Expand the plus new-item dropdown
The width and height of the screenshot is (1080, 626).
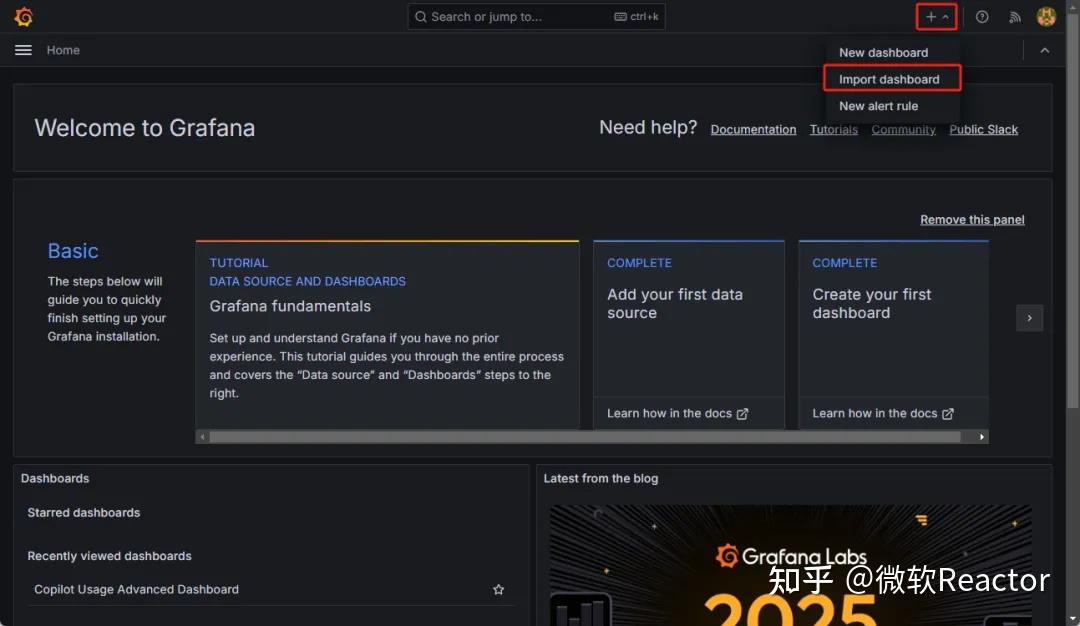point(937,17)
